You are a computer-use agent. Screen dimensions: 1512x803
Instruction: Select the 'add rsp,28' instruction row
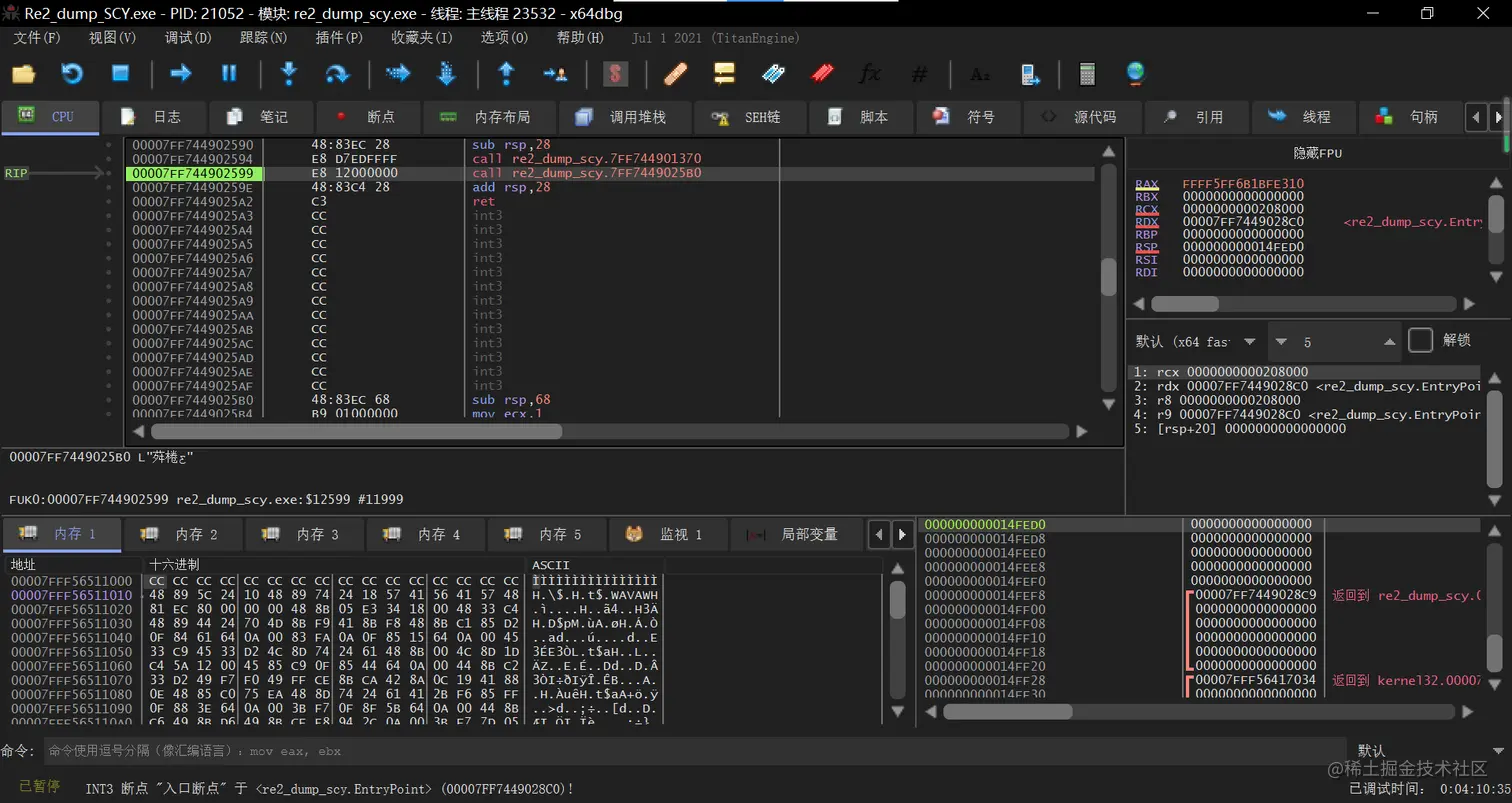[x=612, y=187]
